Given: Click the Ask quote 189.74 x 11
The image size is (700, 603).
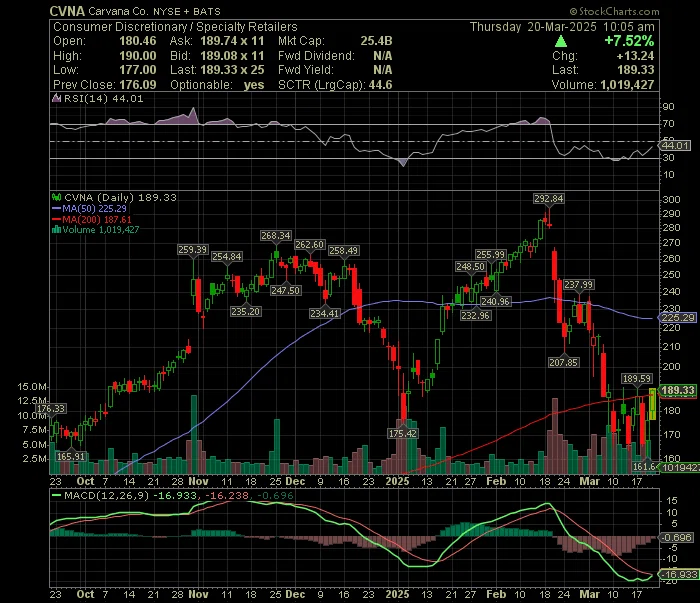Looking at the screenshot, I should pos(232,41).
